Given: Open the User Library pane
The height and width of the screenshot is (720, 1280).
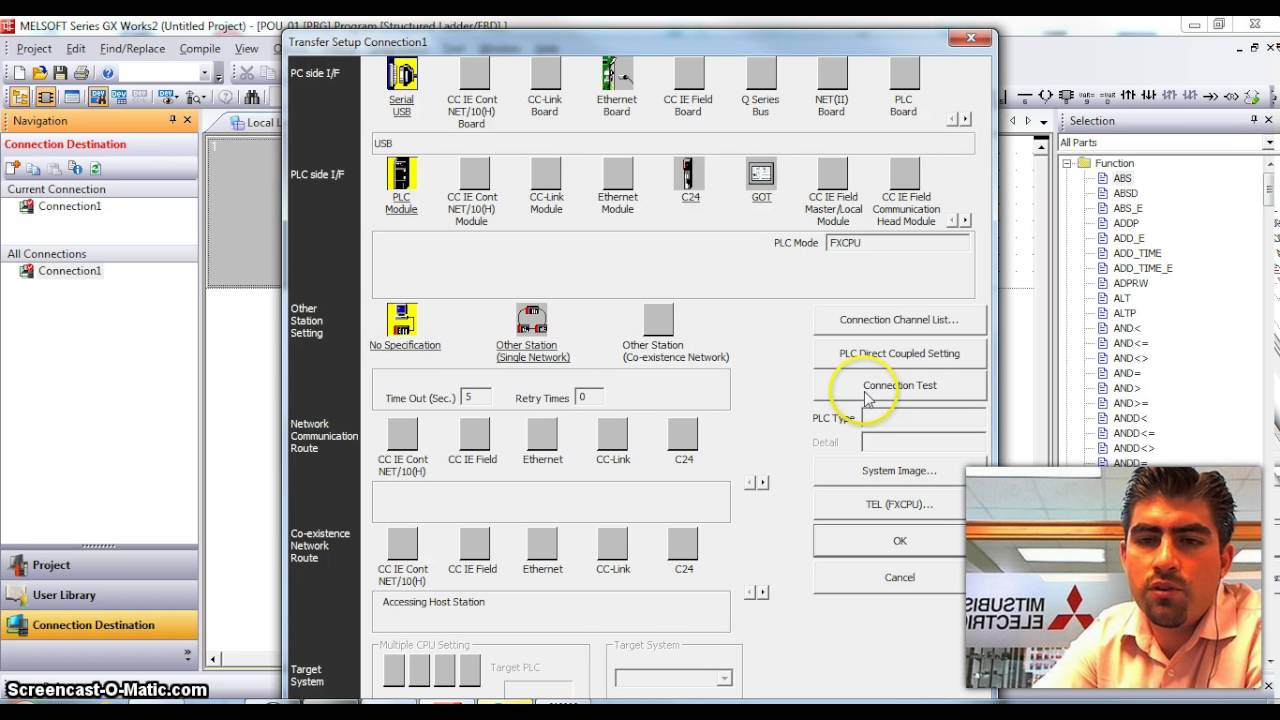Looking at the screenshot, I should tap(99, 595).
